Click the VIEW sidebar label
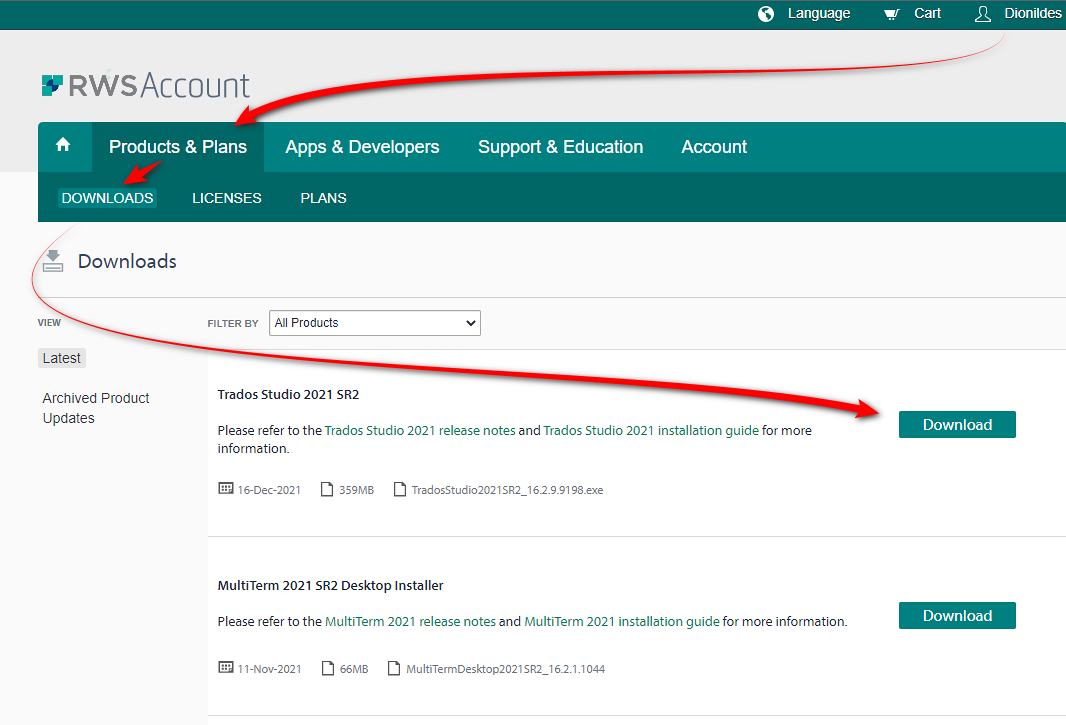 pos(49,322)
